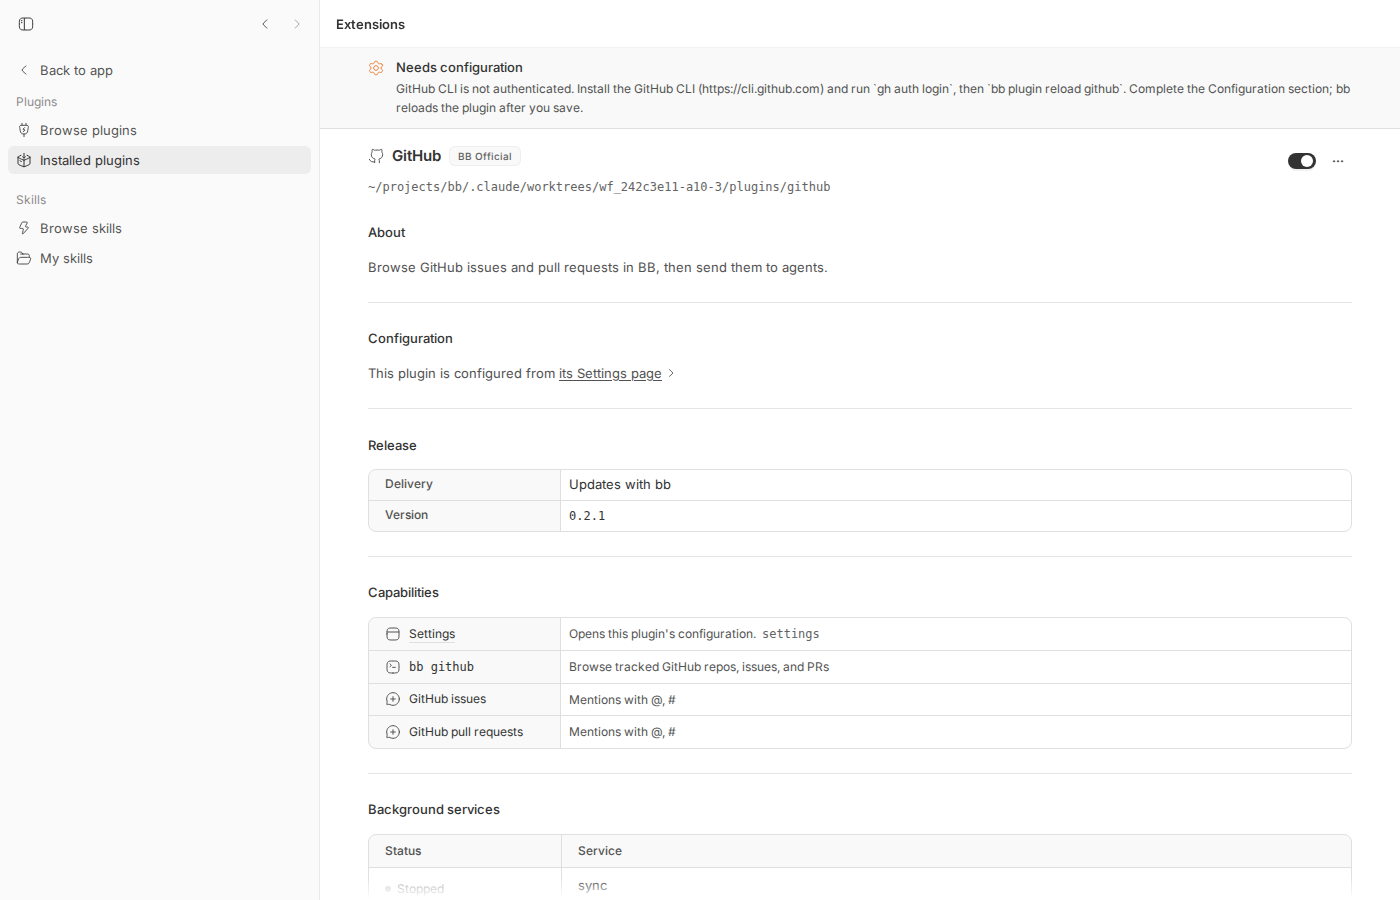Click the Version row label
Screen dimensions: 1400x900
click(x=406, y=515)
